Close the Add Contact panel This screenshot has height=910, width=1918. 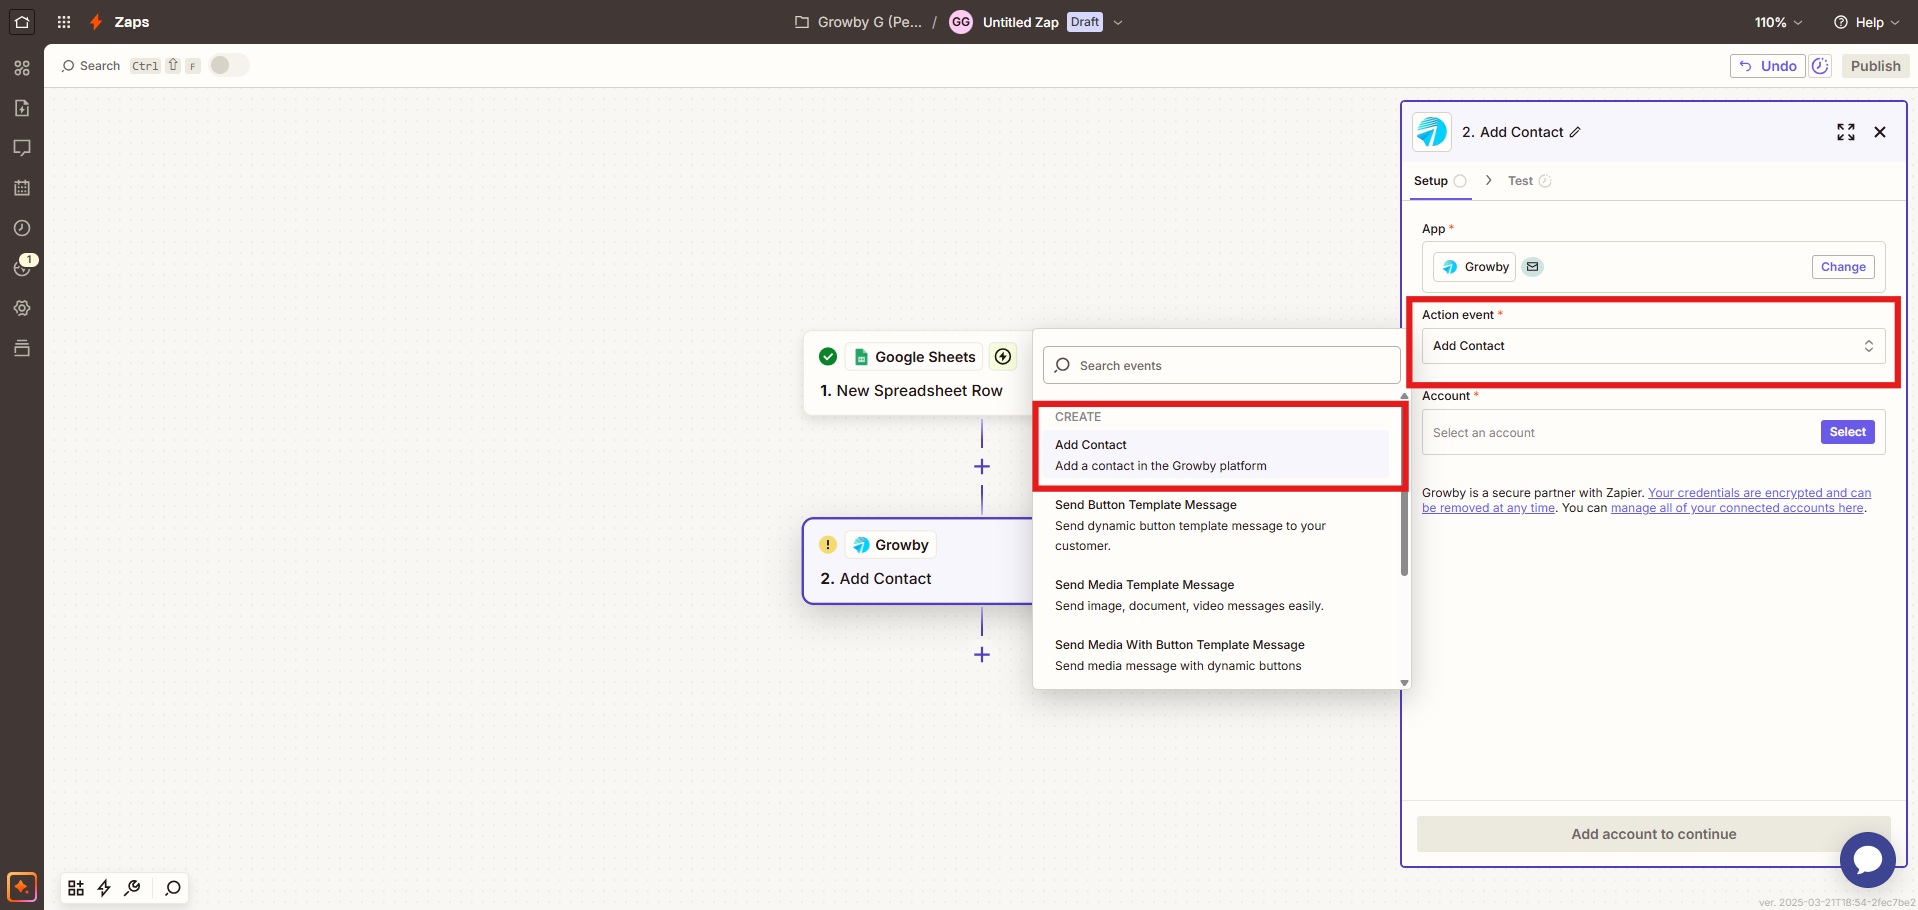pos(1880,132)
